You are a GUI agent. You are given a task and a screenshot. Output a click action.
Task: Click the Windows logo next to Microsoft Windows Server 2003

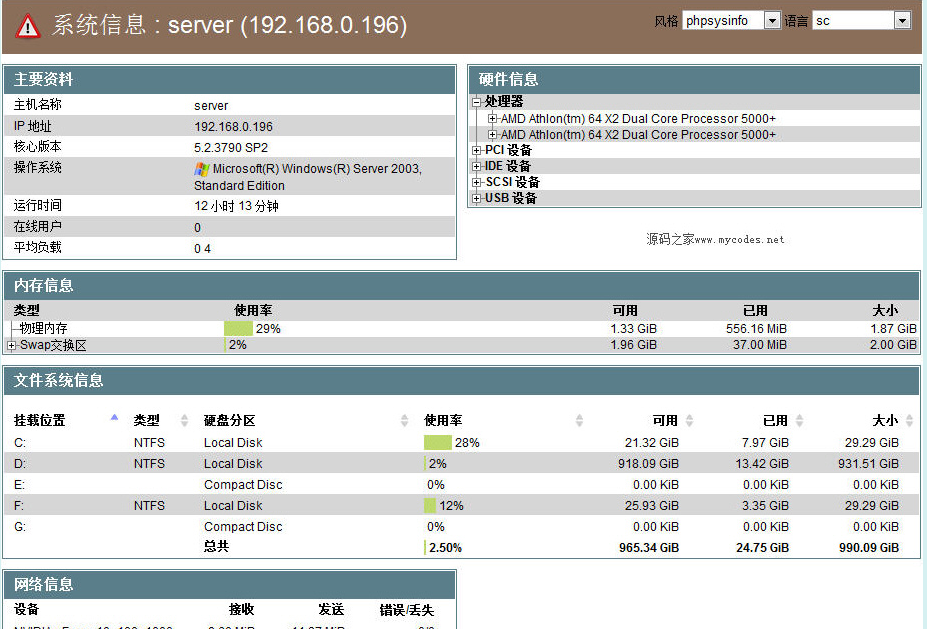201,170
